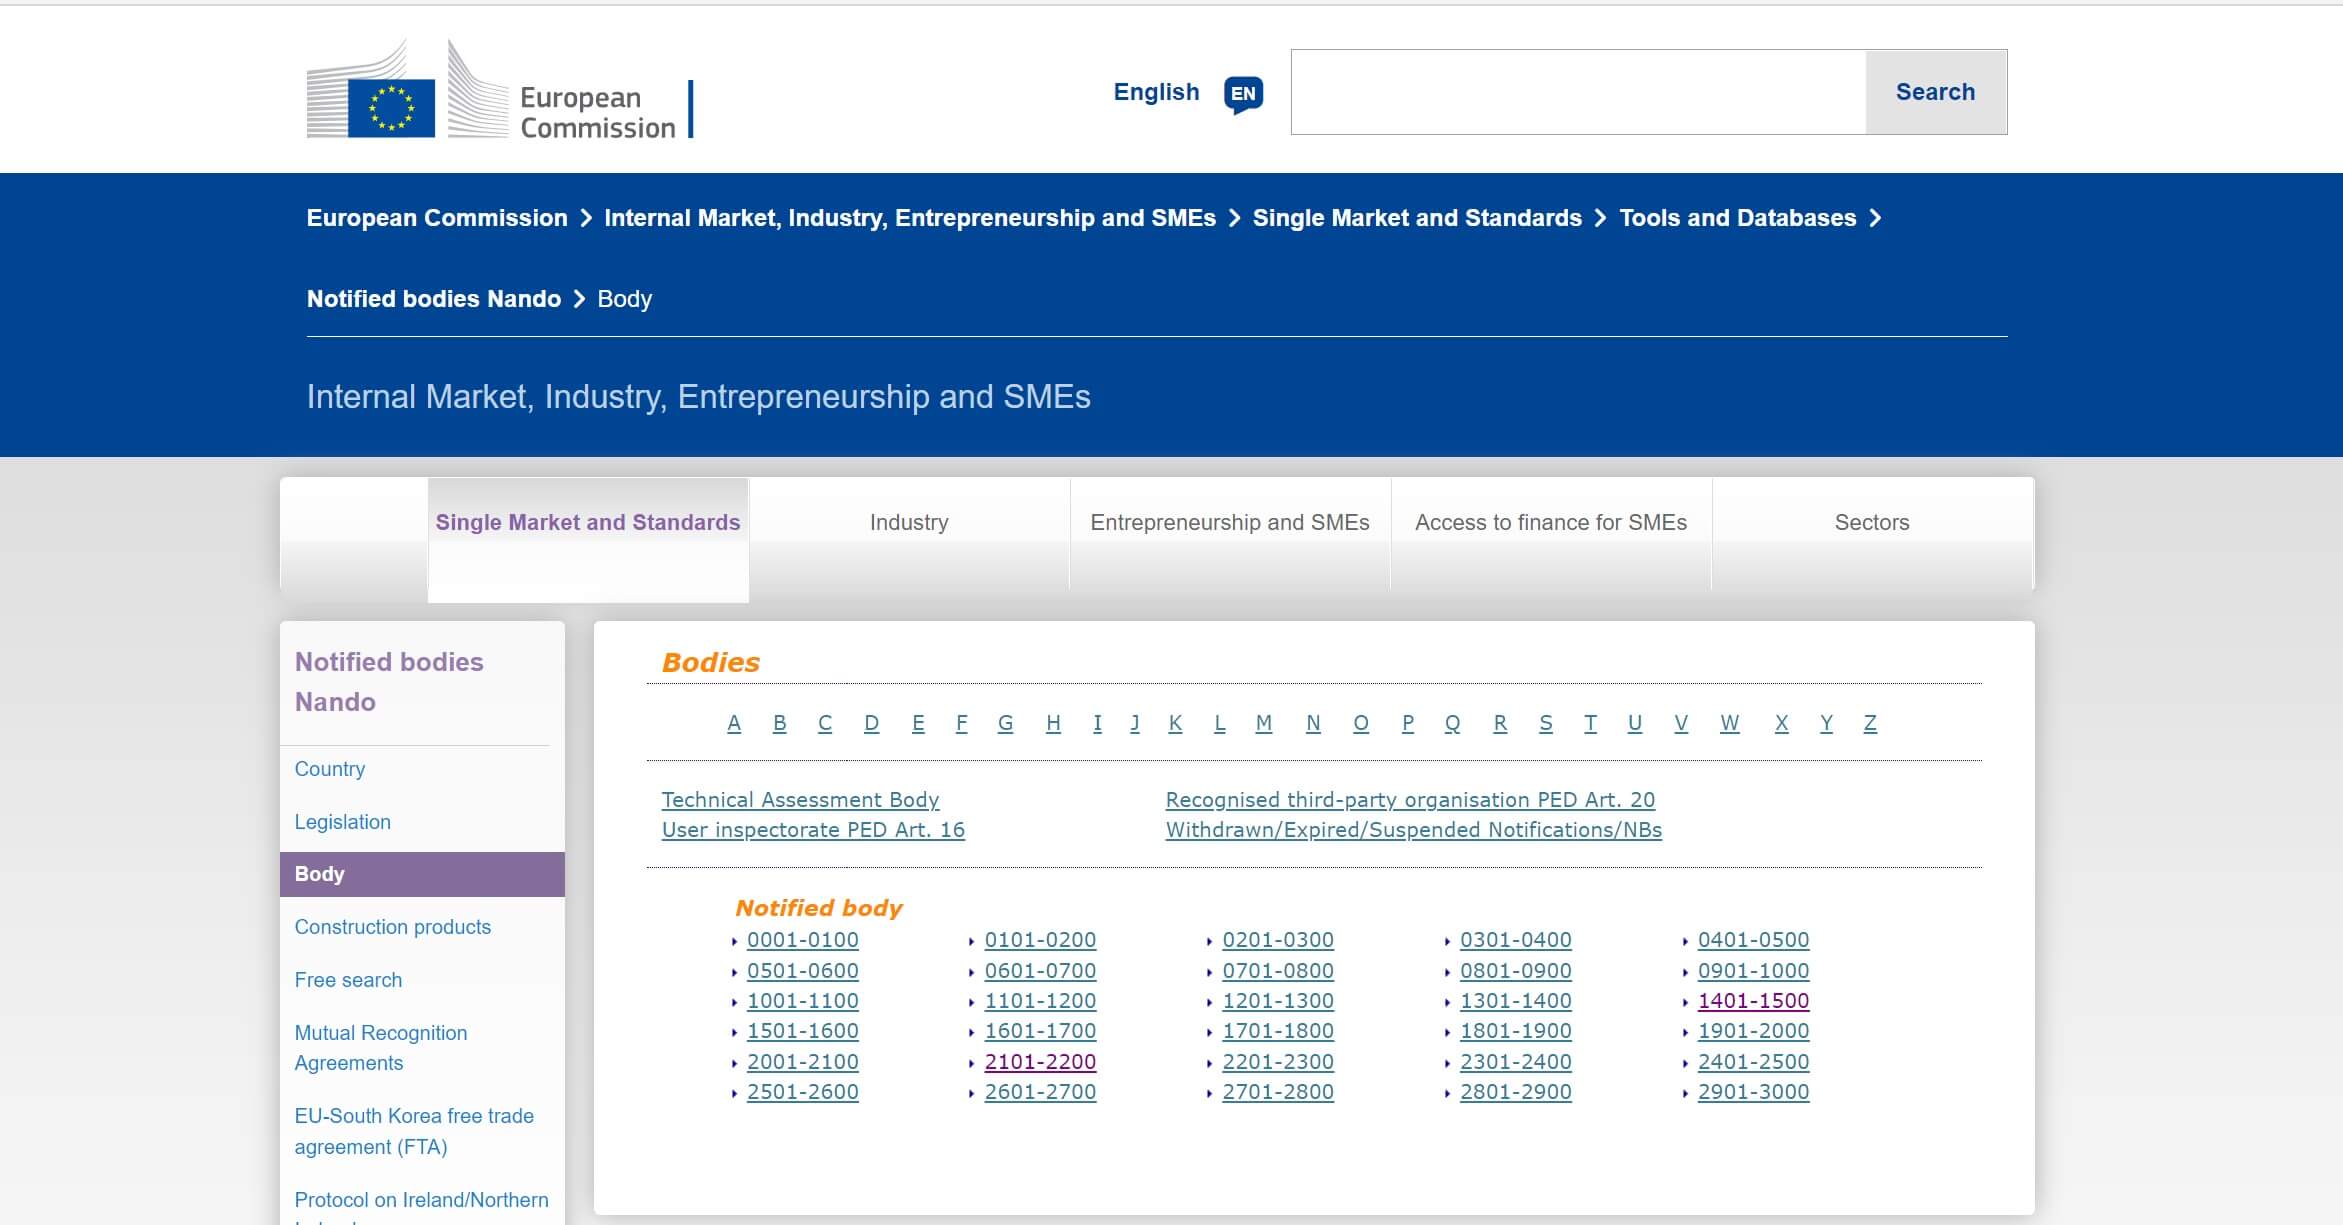This screenshot has height=1225, width=2343.
Task: Open notified body range 1501-1600
Action: pyautogui.click(x=803, y=1031)
